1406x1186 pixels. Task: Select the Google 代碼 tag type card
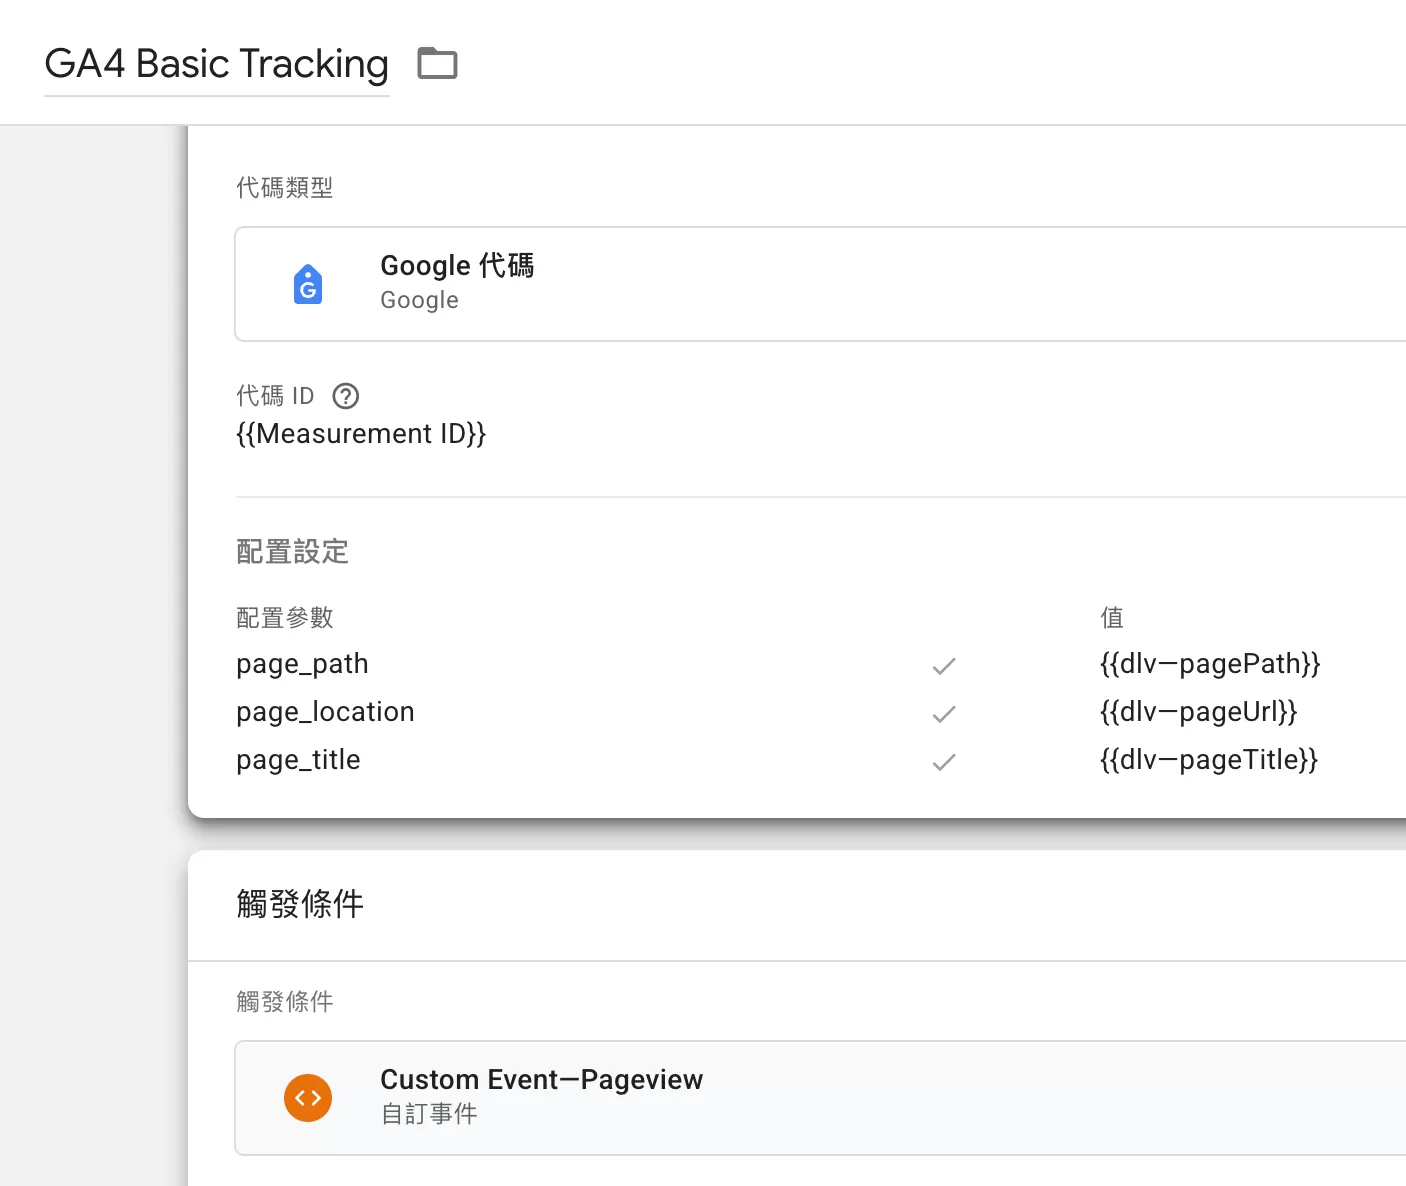[x=820, y=284]
